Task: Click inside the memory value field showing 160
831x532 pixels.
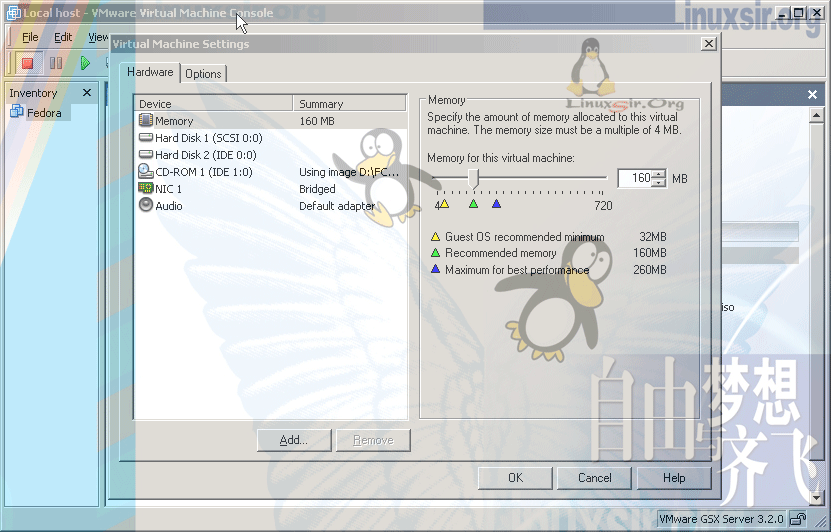Action: point(635,178)
